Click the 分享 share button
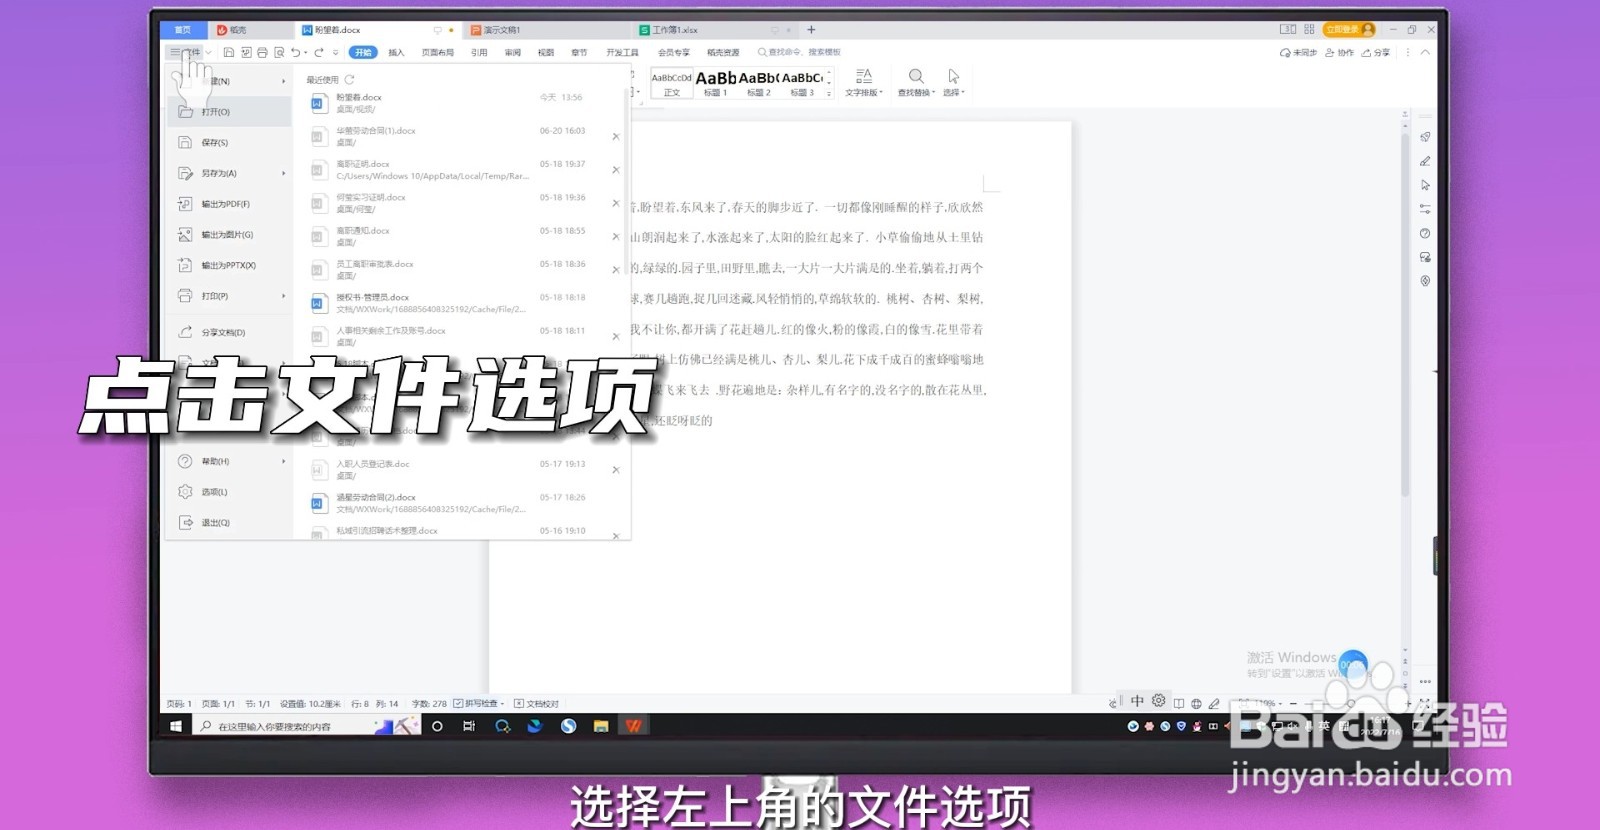 (1376, 53)
